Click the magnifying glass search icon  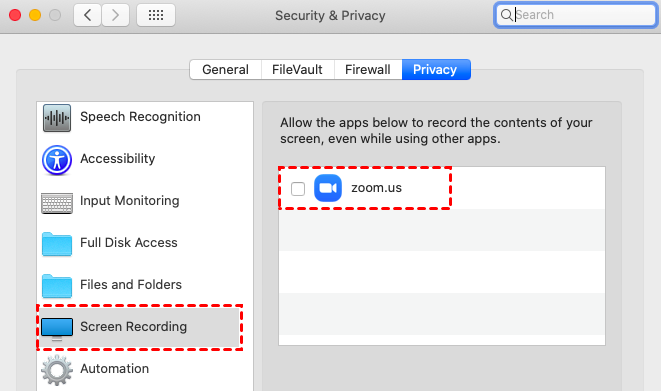click(x=506, y=15)
